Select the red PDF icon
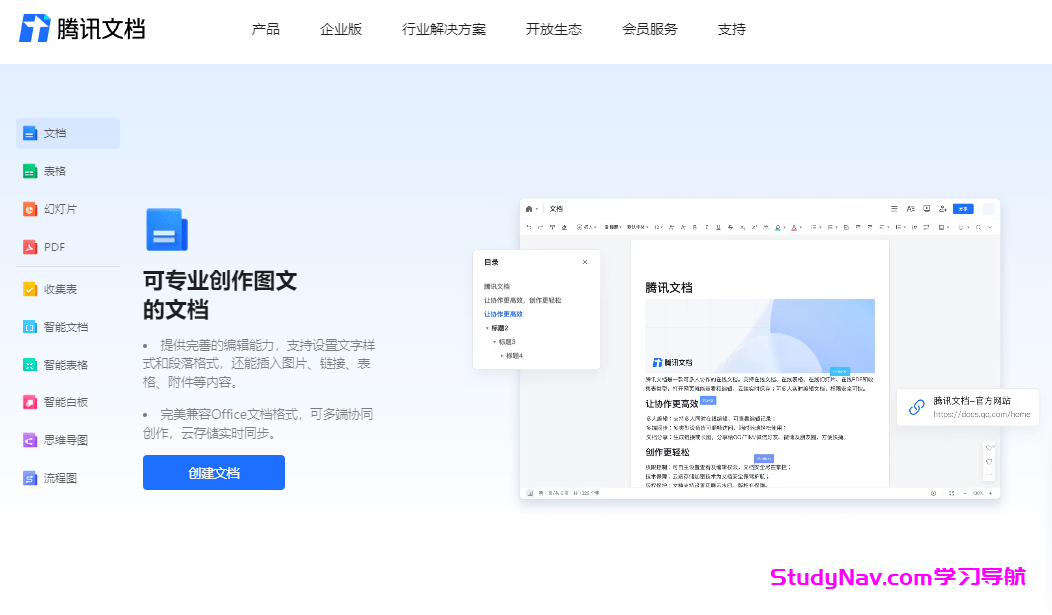1052x615 pixels. [x=30, y=247]
